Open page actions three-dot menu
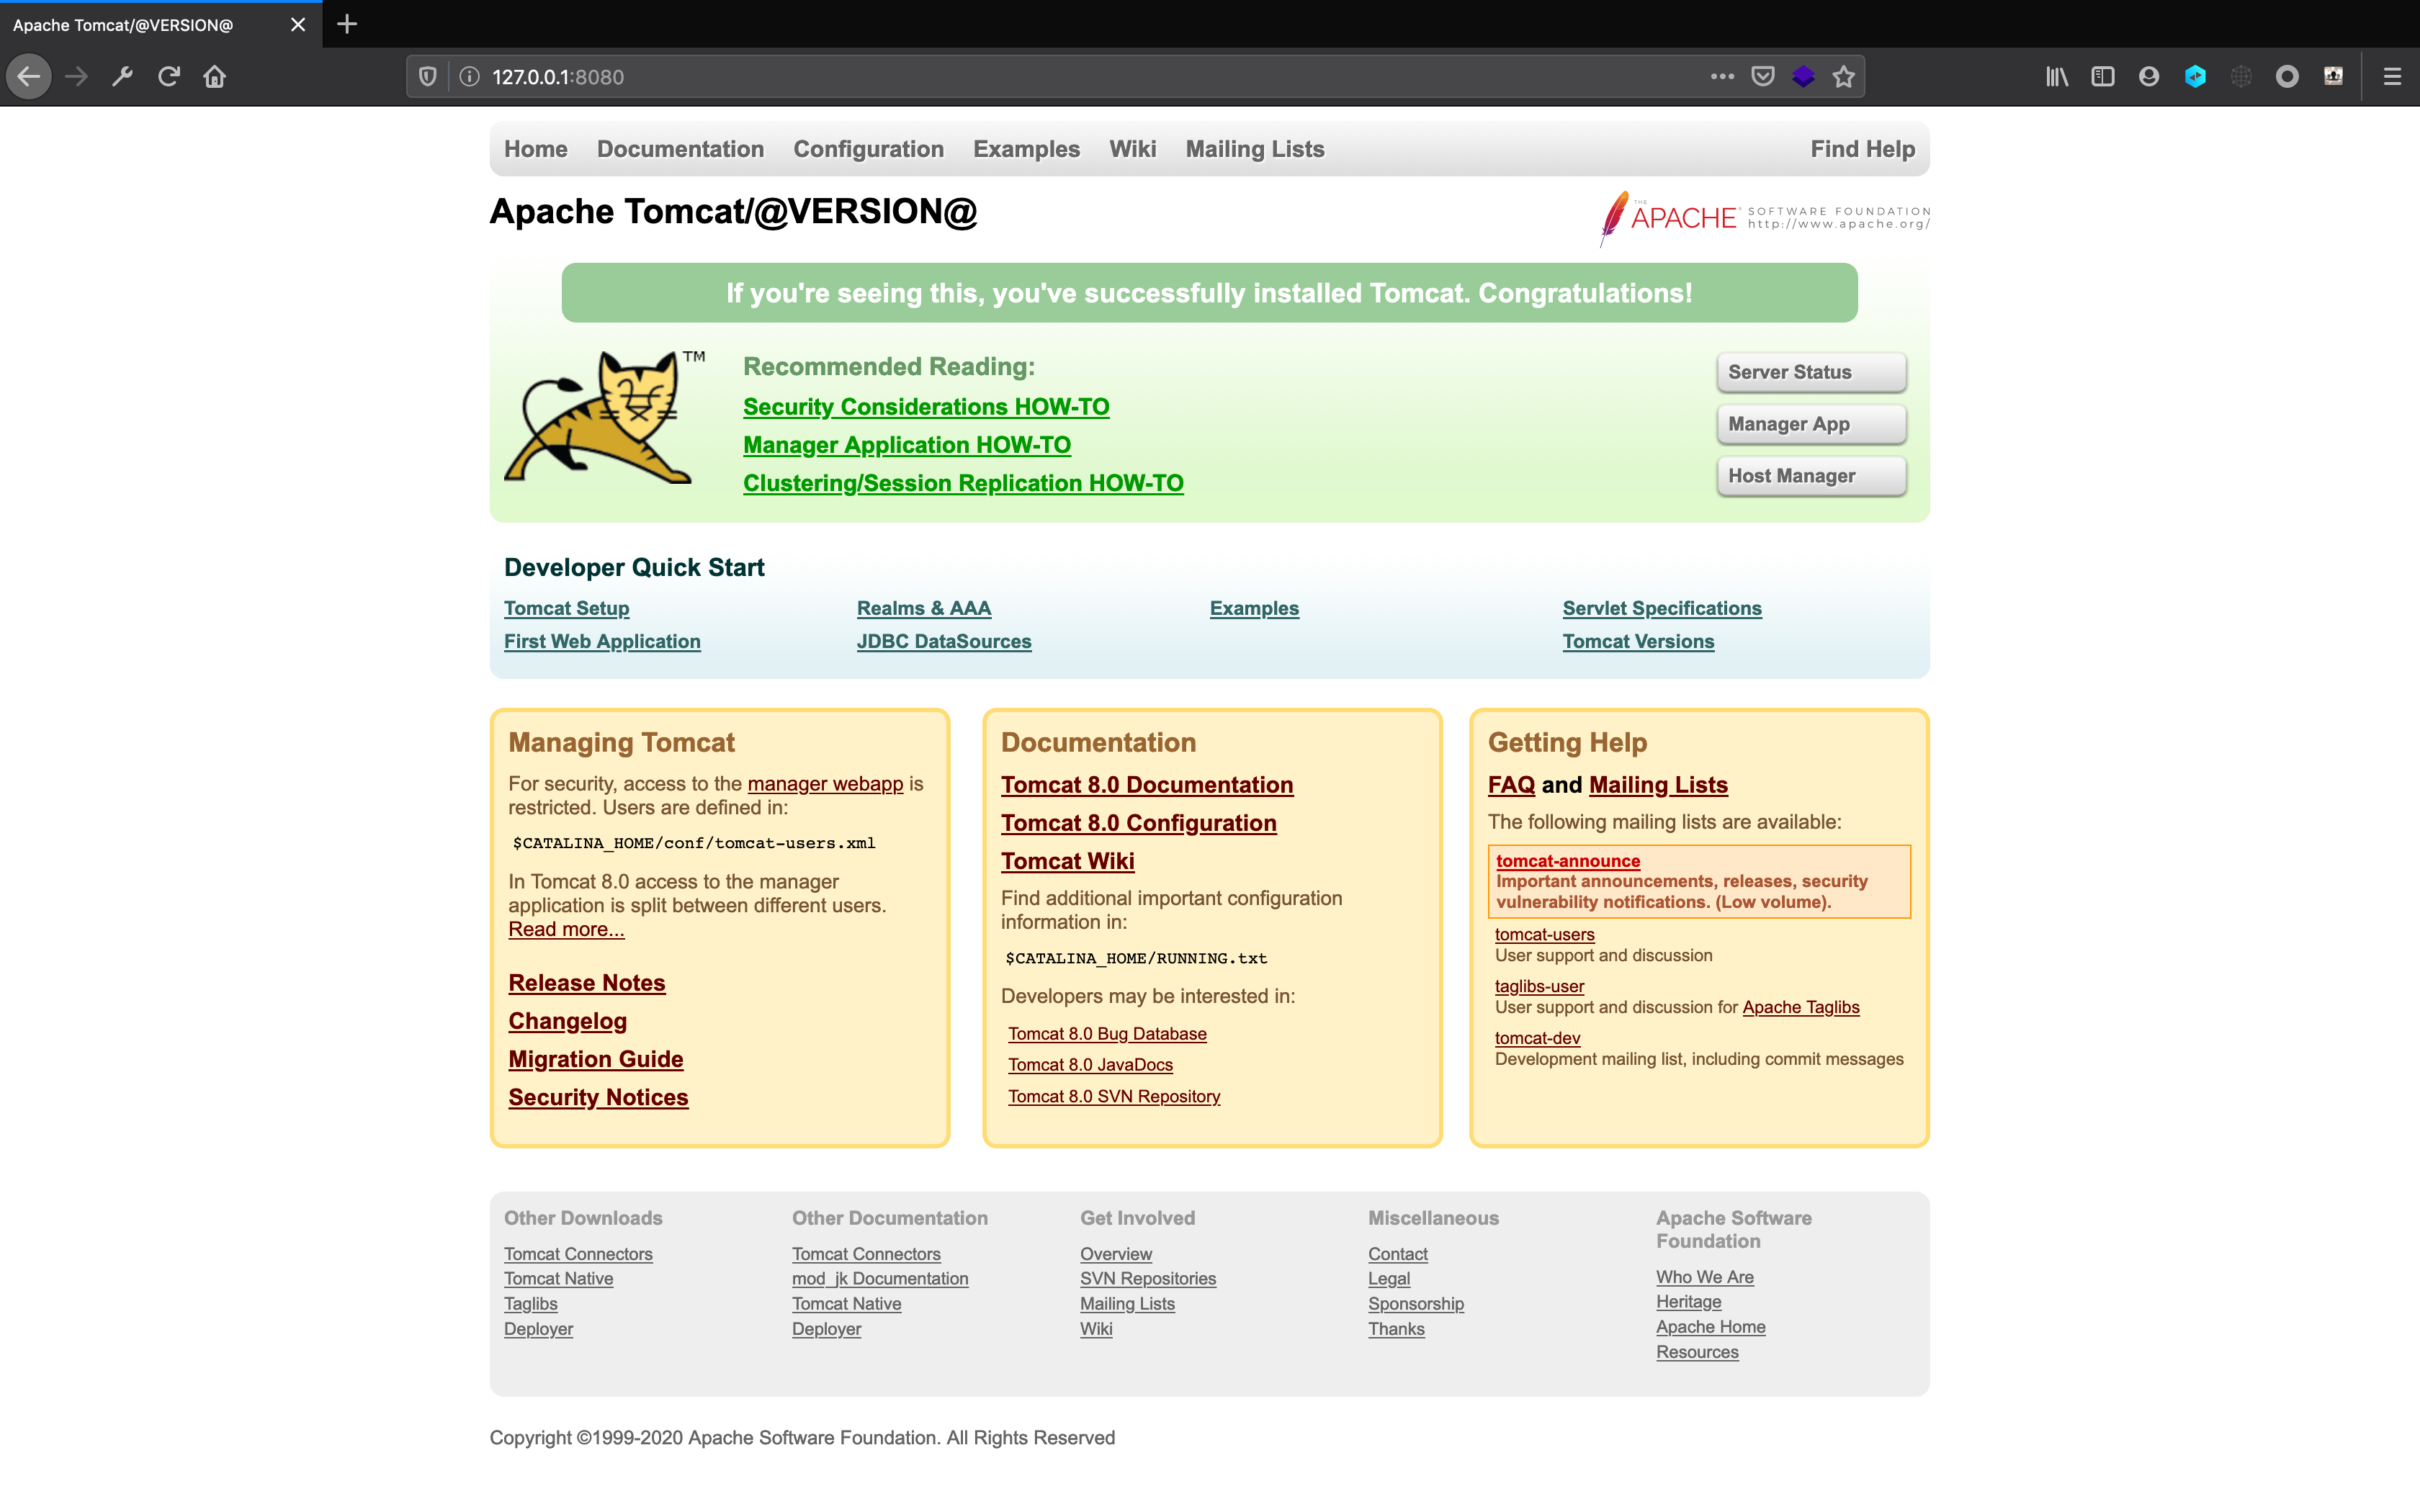The image size is (2420, 1512). pyautogui.click(x=1722, y=77)
